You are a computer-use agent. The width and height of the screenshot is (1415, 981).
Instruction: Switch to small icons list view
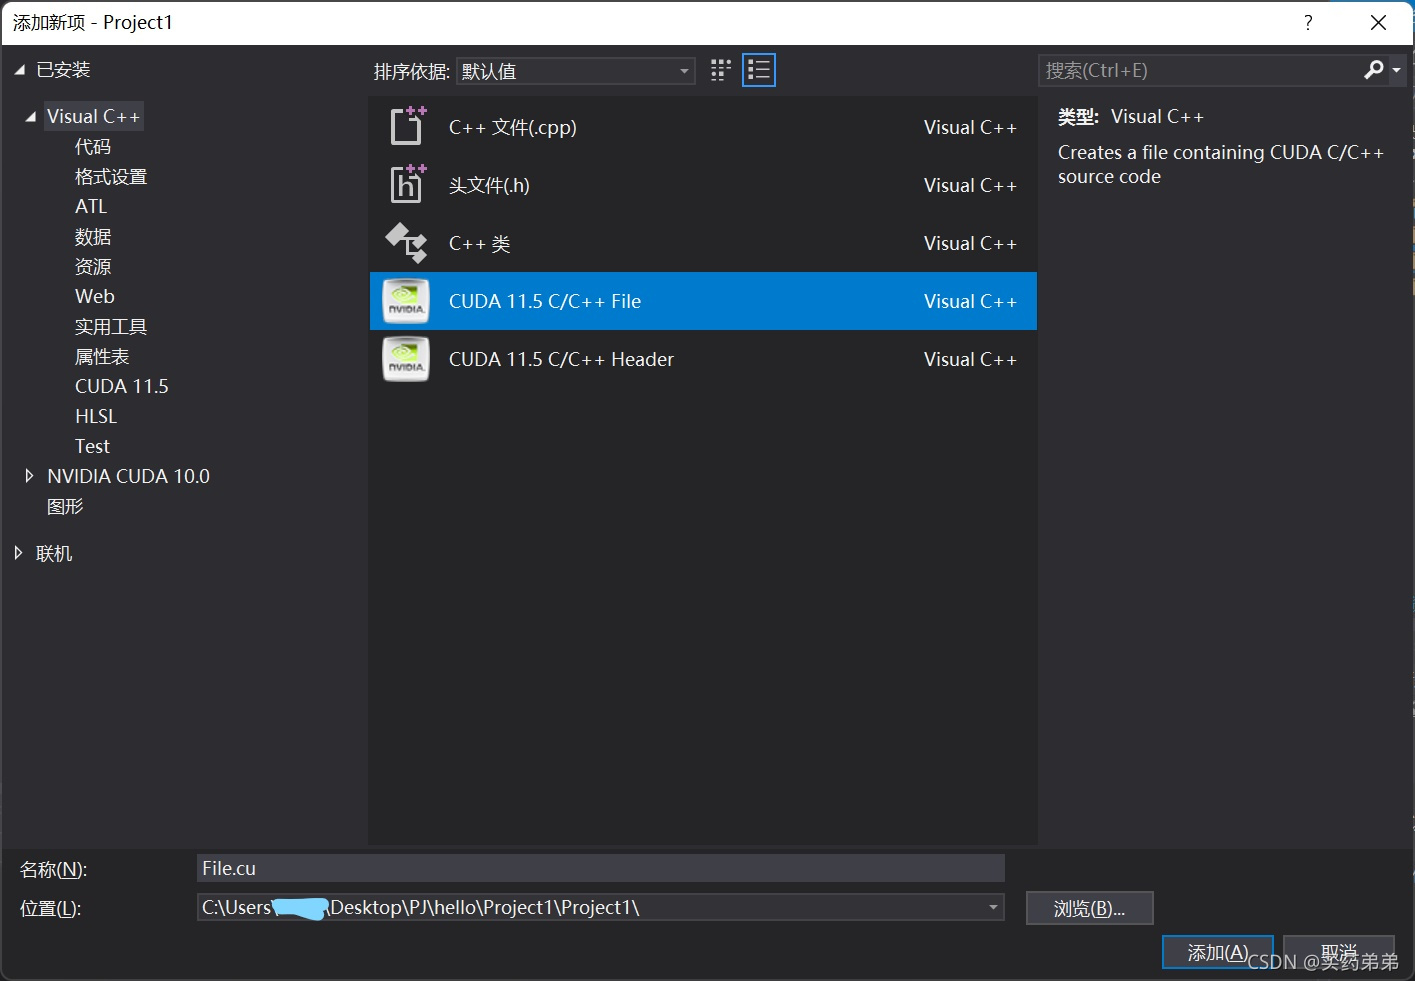tap(759, 70)
